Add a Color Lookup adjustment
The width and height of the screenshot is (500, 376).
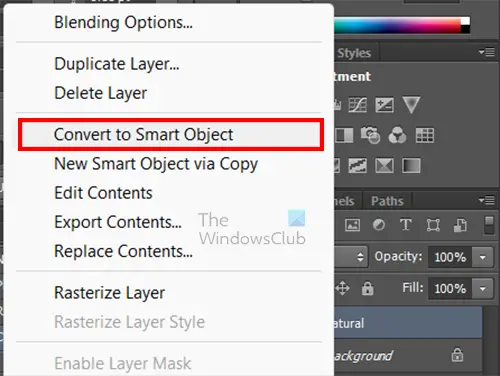pyautogui.click(x=425, y=135)
